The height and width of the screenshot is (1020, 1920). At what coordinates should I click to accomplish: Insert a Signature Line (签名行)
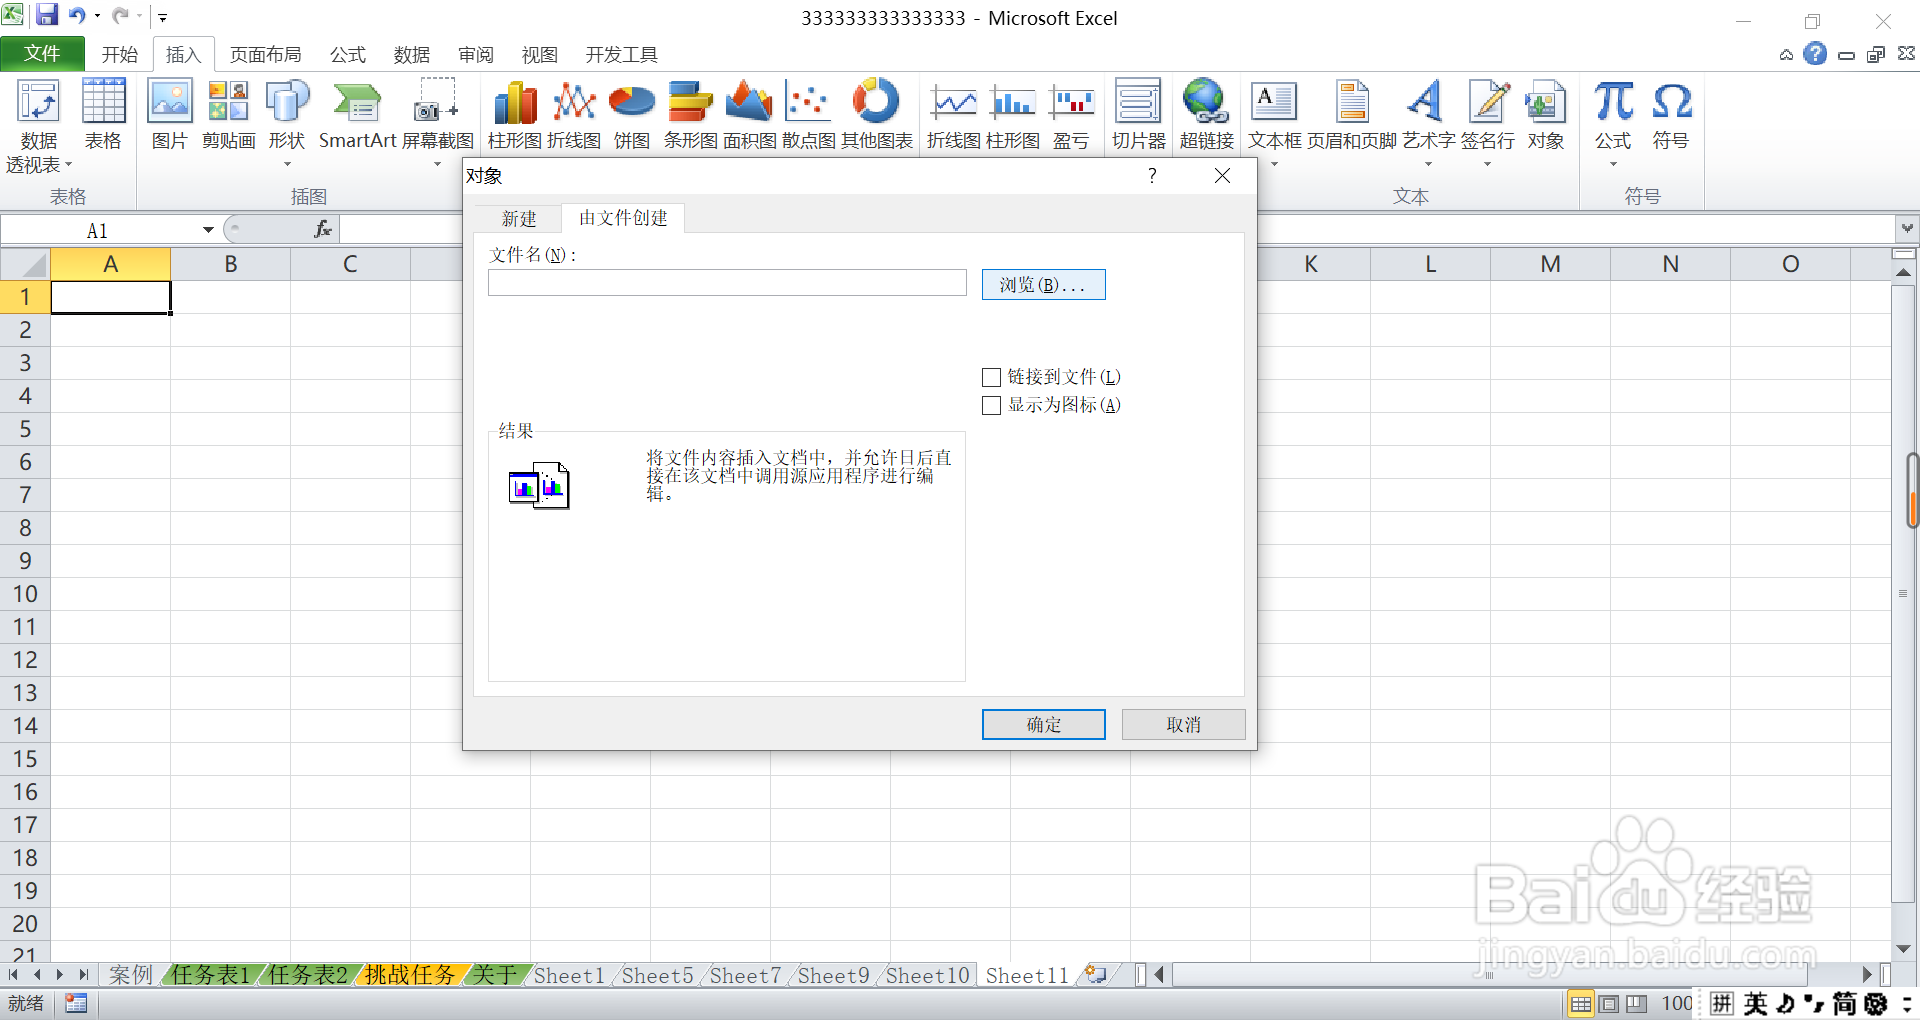click(x=1487, y=122)
